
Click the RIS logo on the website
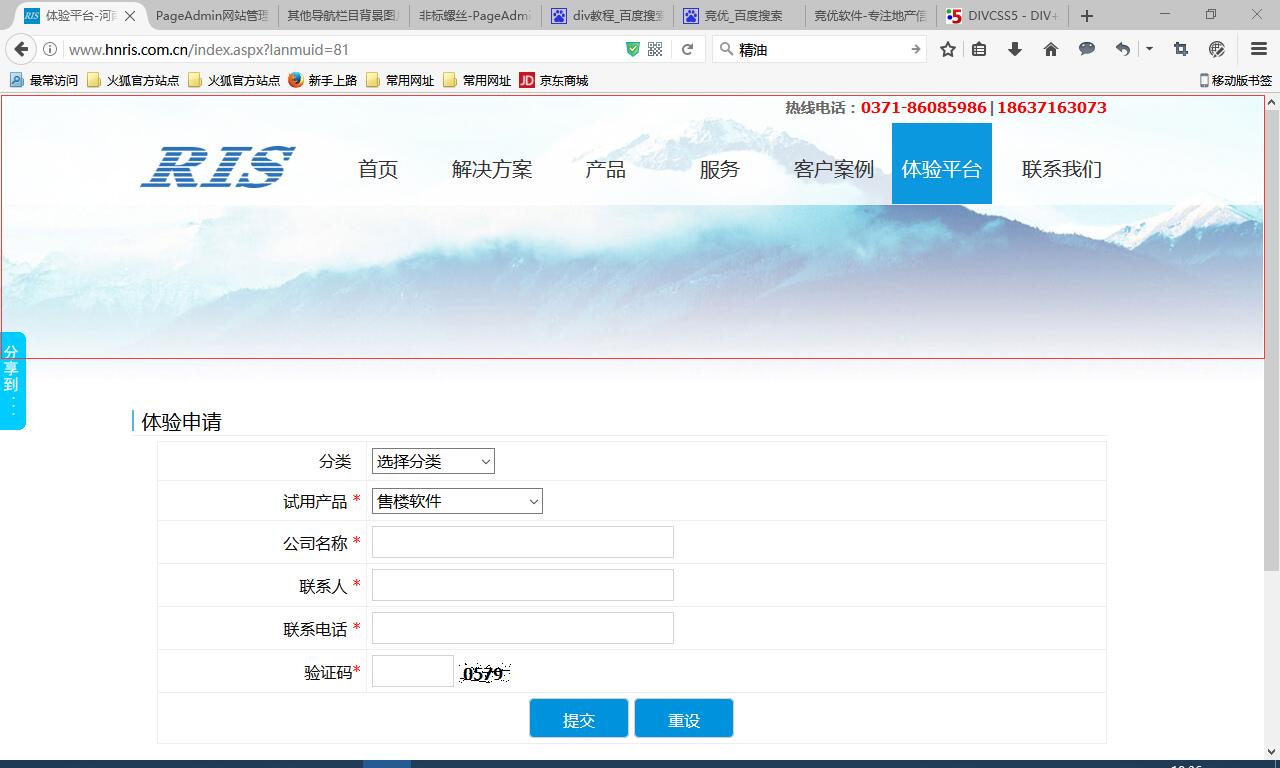[218, 167]
